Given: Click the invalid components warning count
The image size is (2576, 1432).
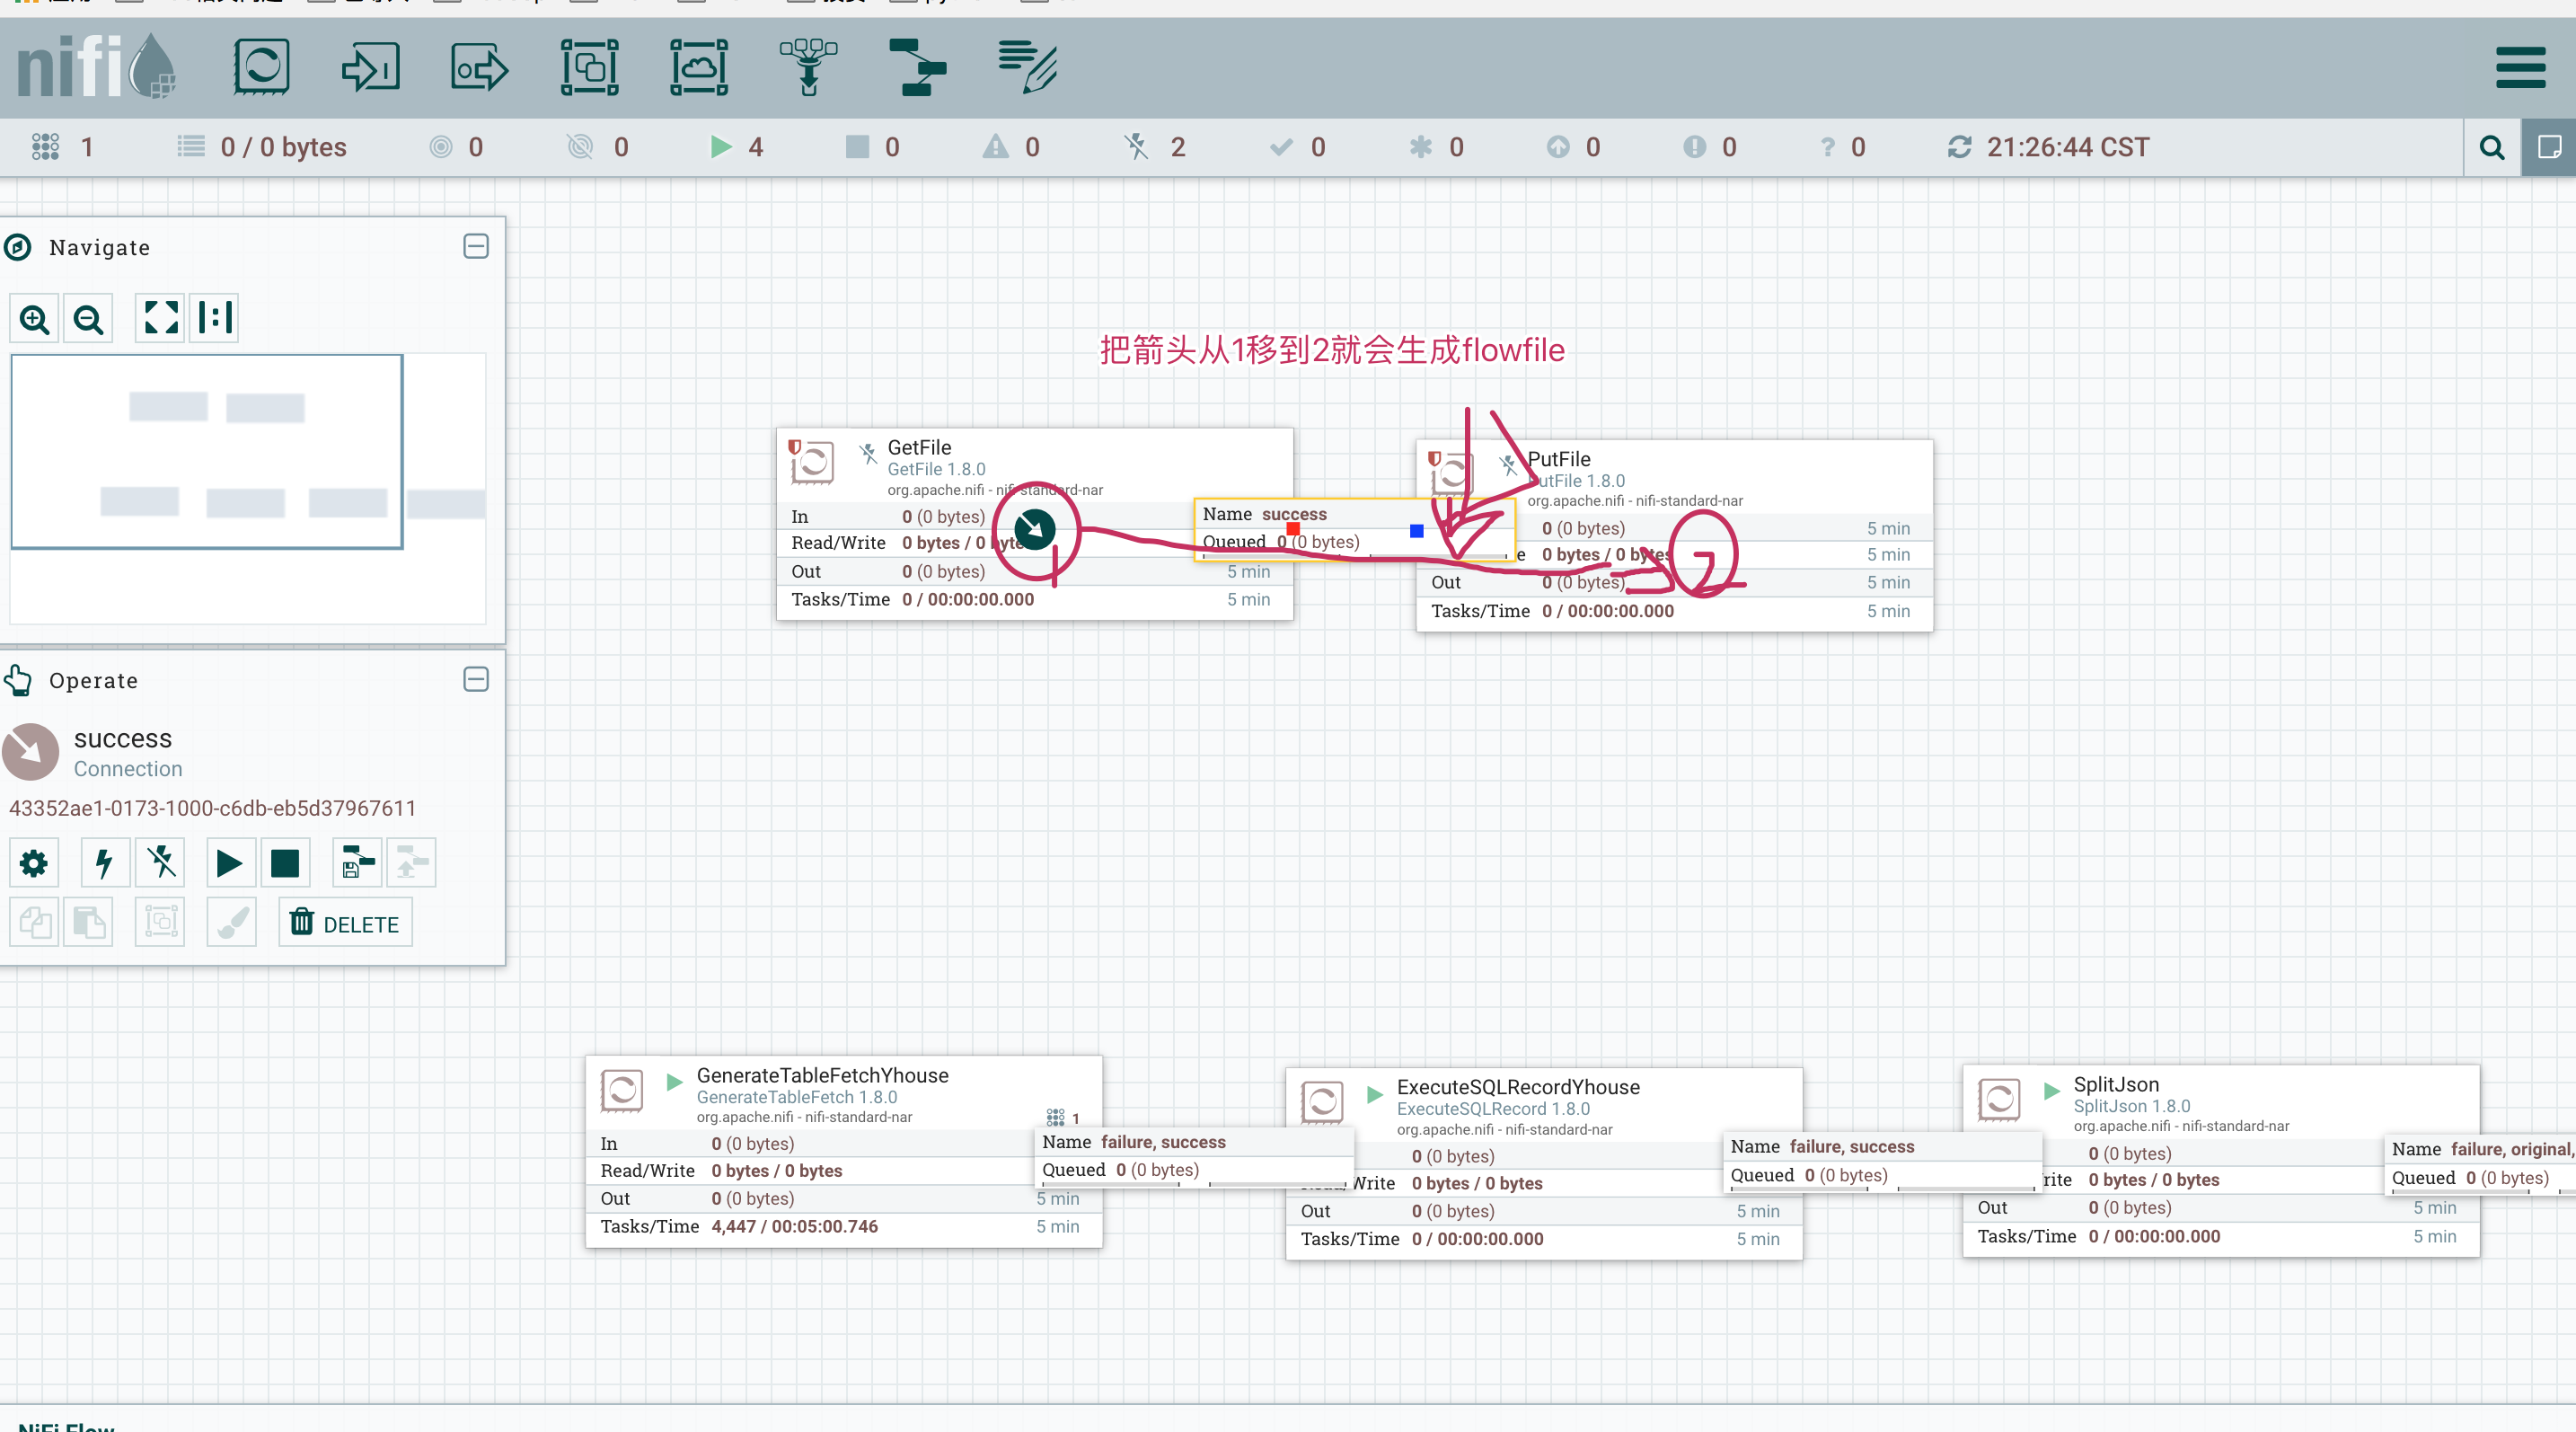Looking at the screenshot, I should (x=1011, y=148).
